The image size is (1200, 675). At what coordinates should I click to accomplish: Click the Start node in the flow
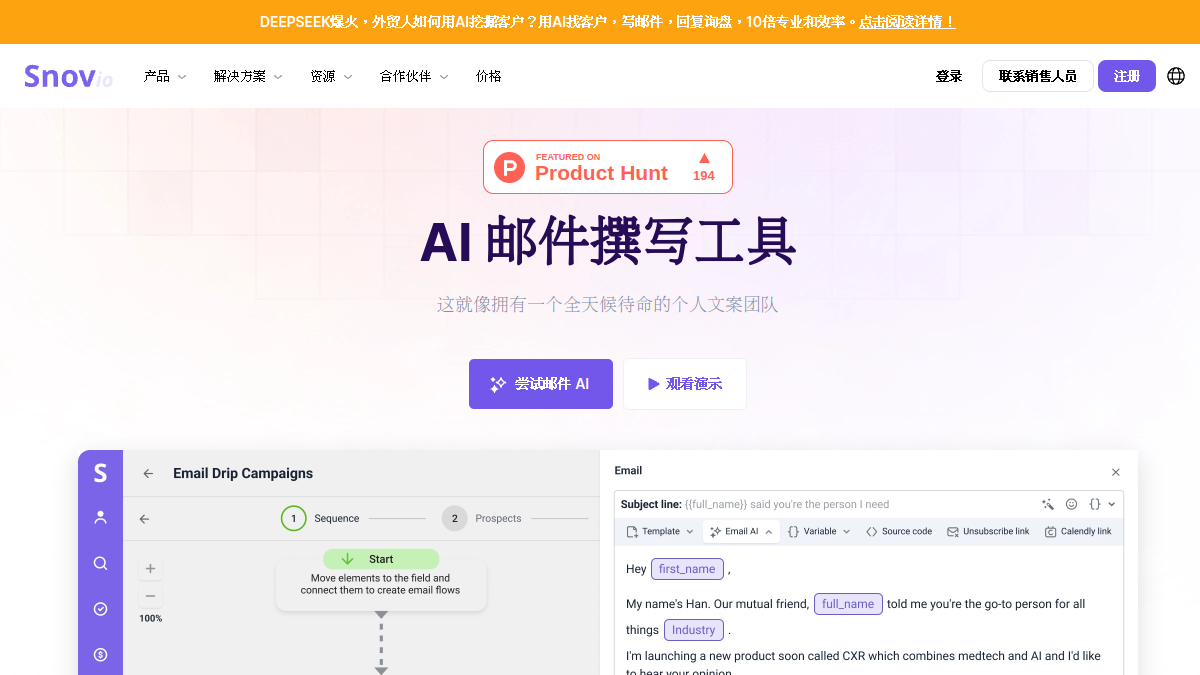pyautogui.click(x=381, y=559)
